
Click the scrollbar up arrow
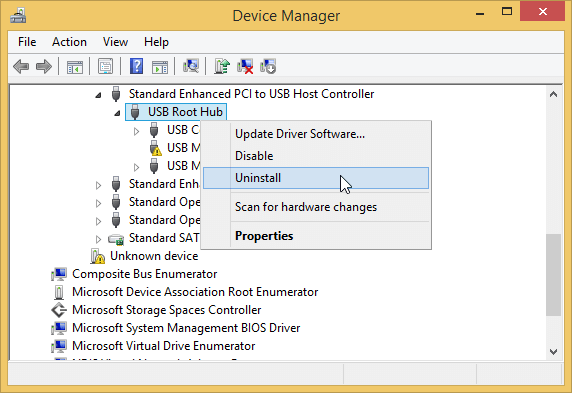pyautogui.click(x=553, y=95)
